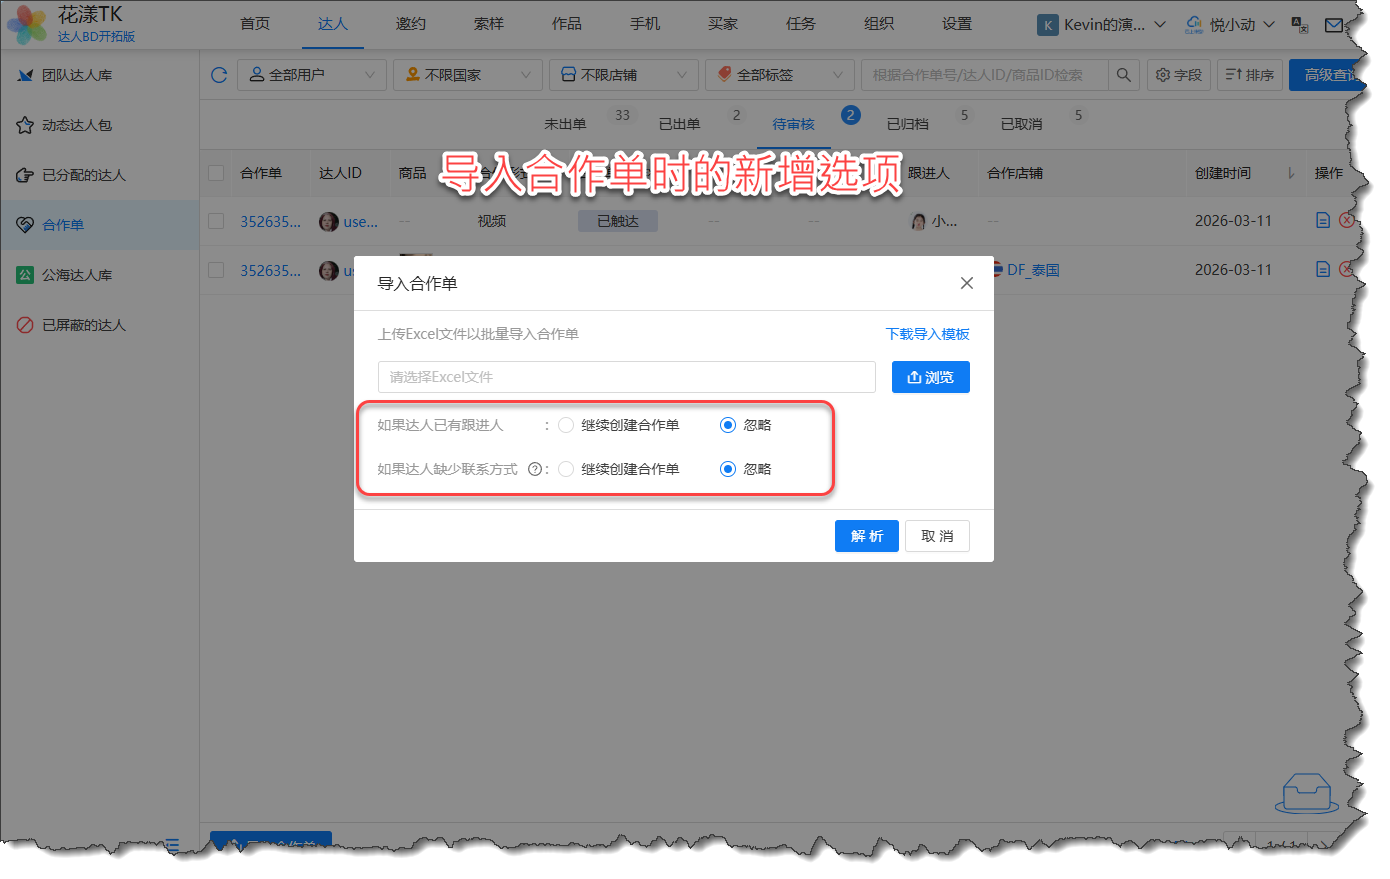Image resolution: width=1390 pixels, height=879 pixels.
Task: Open the 全部标签 dropdown
Action: point(779,75)
